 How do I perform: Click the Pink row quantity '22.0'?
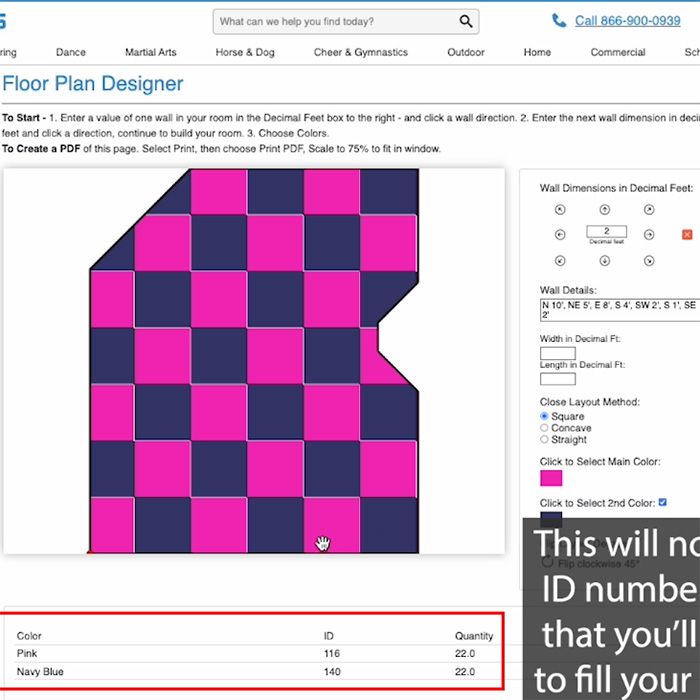465,653
